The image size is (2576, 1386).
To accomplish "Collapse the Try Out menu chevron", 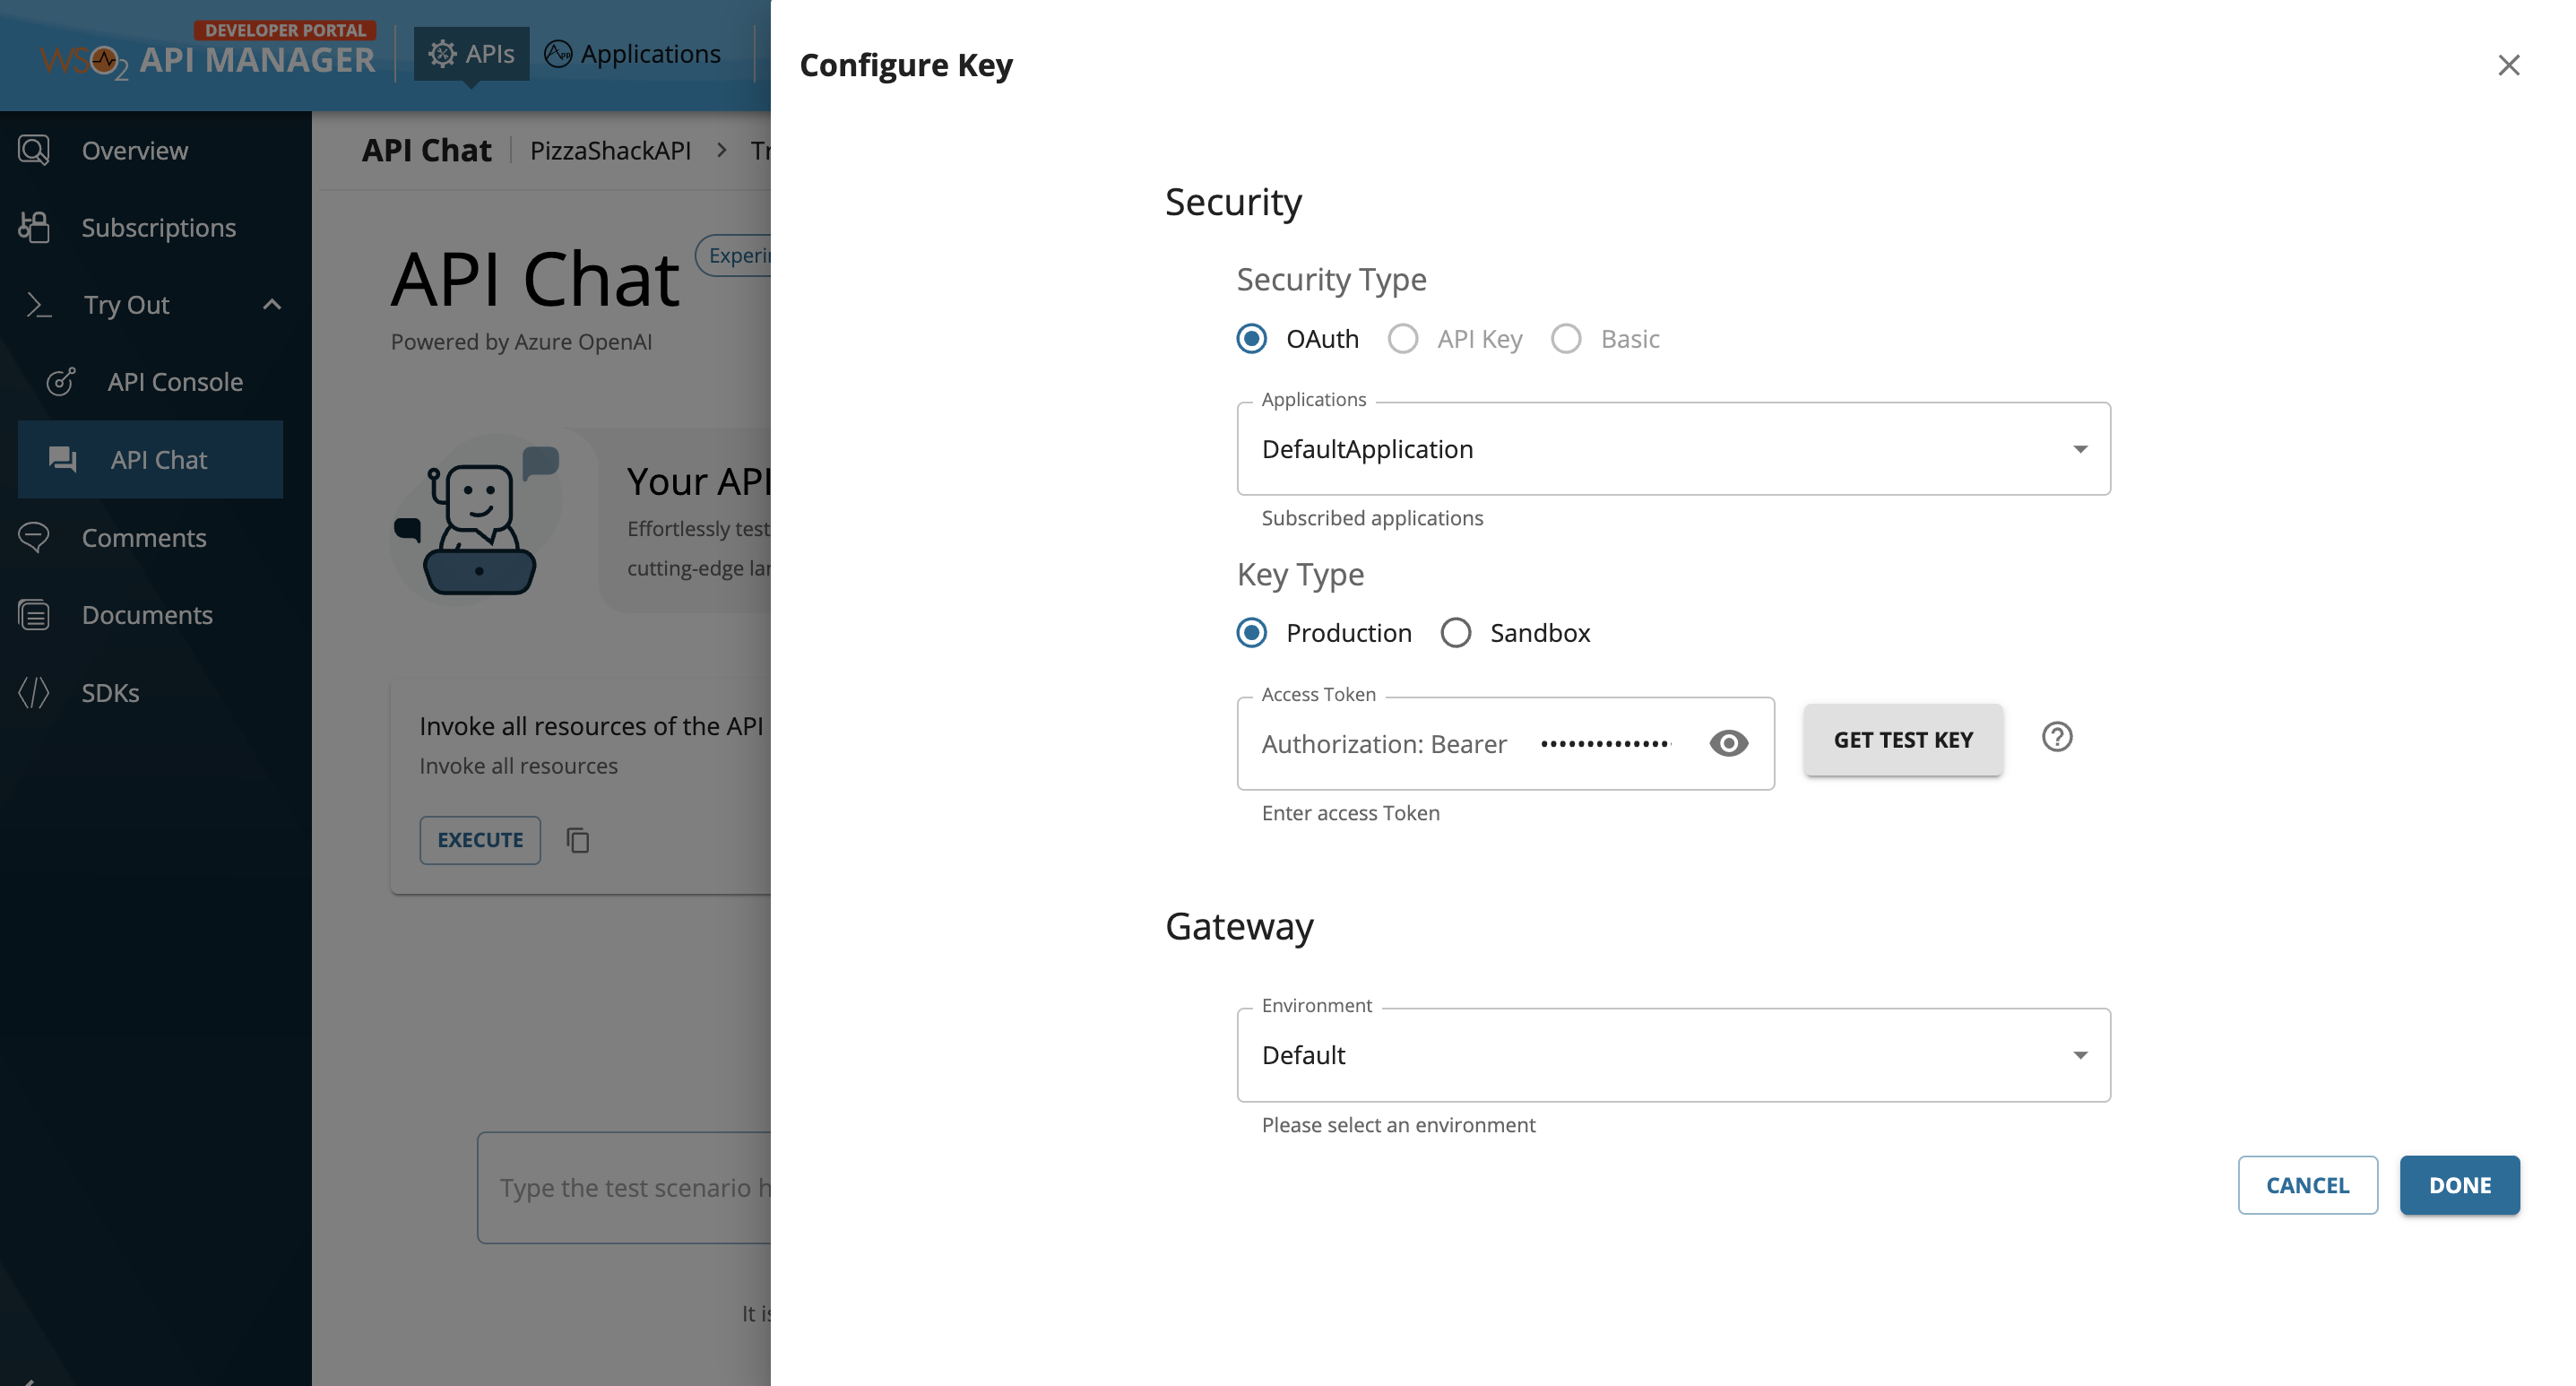I will (x=272, y=305).
